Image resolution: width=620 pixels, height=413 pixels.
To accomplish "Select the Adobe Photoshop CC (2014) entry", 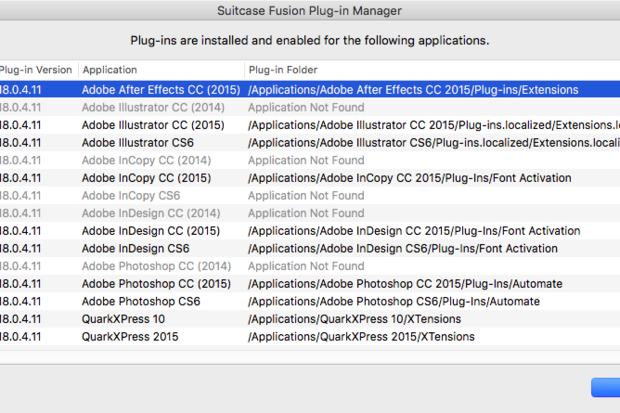I will [156, 266].
